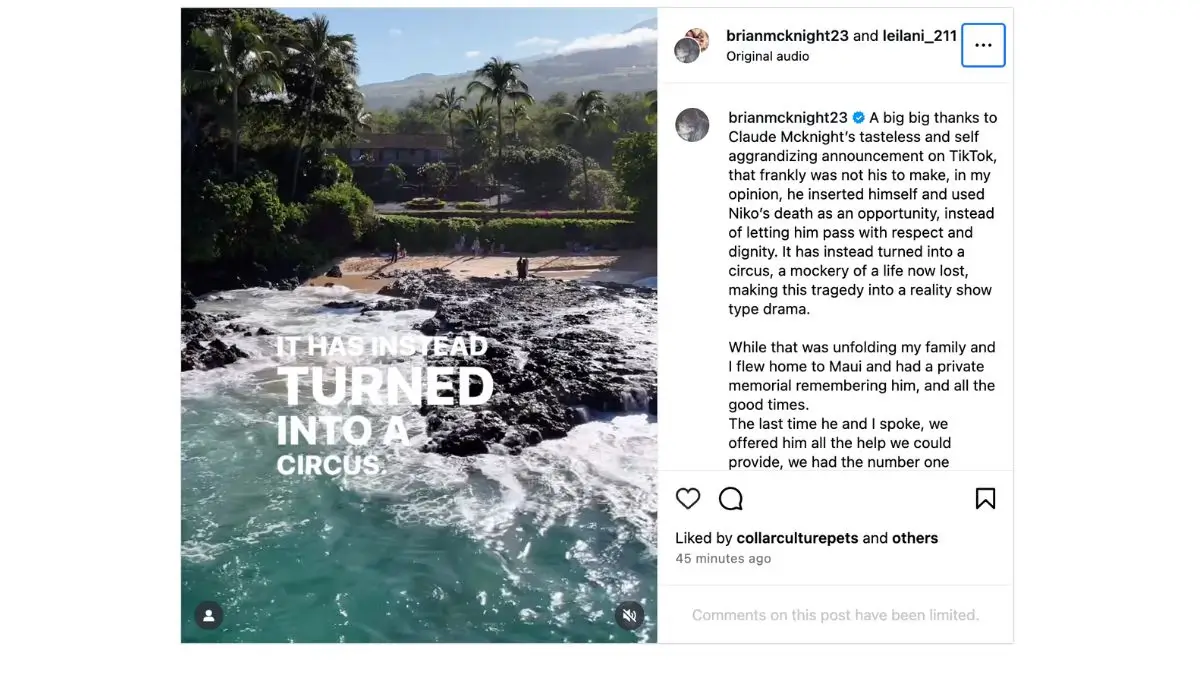Like the post with heart icon

[688, 498]
